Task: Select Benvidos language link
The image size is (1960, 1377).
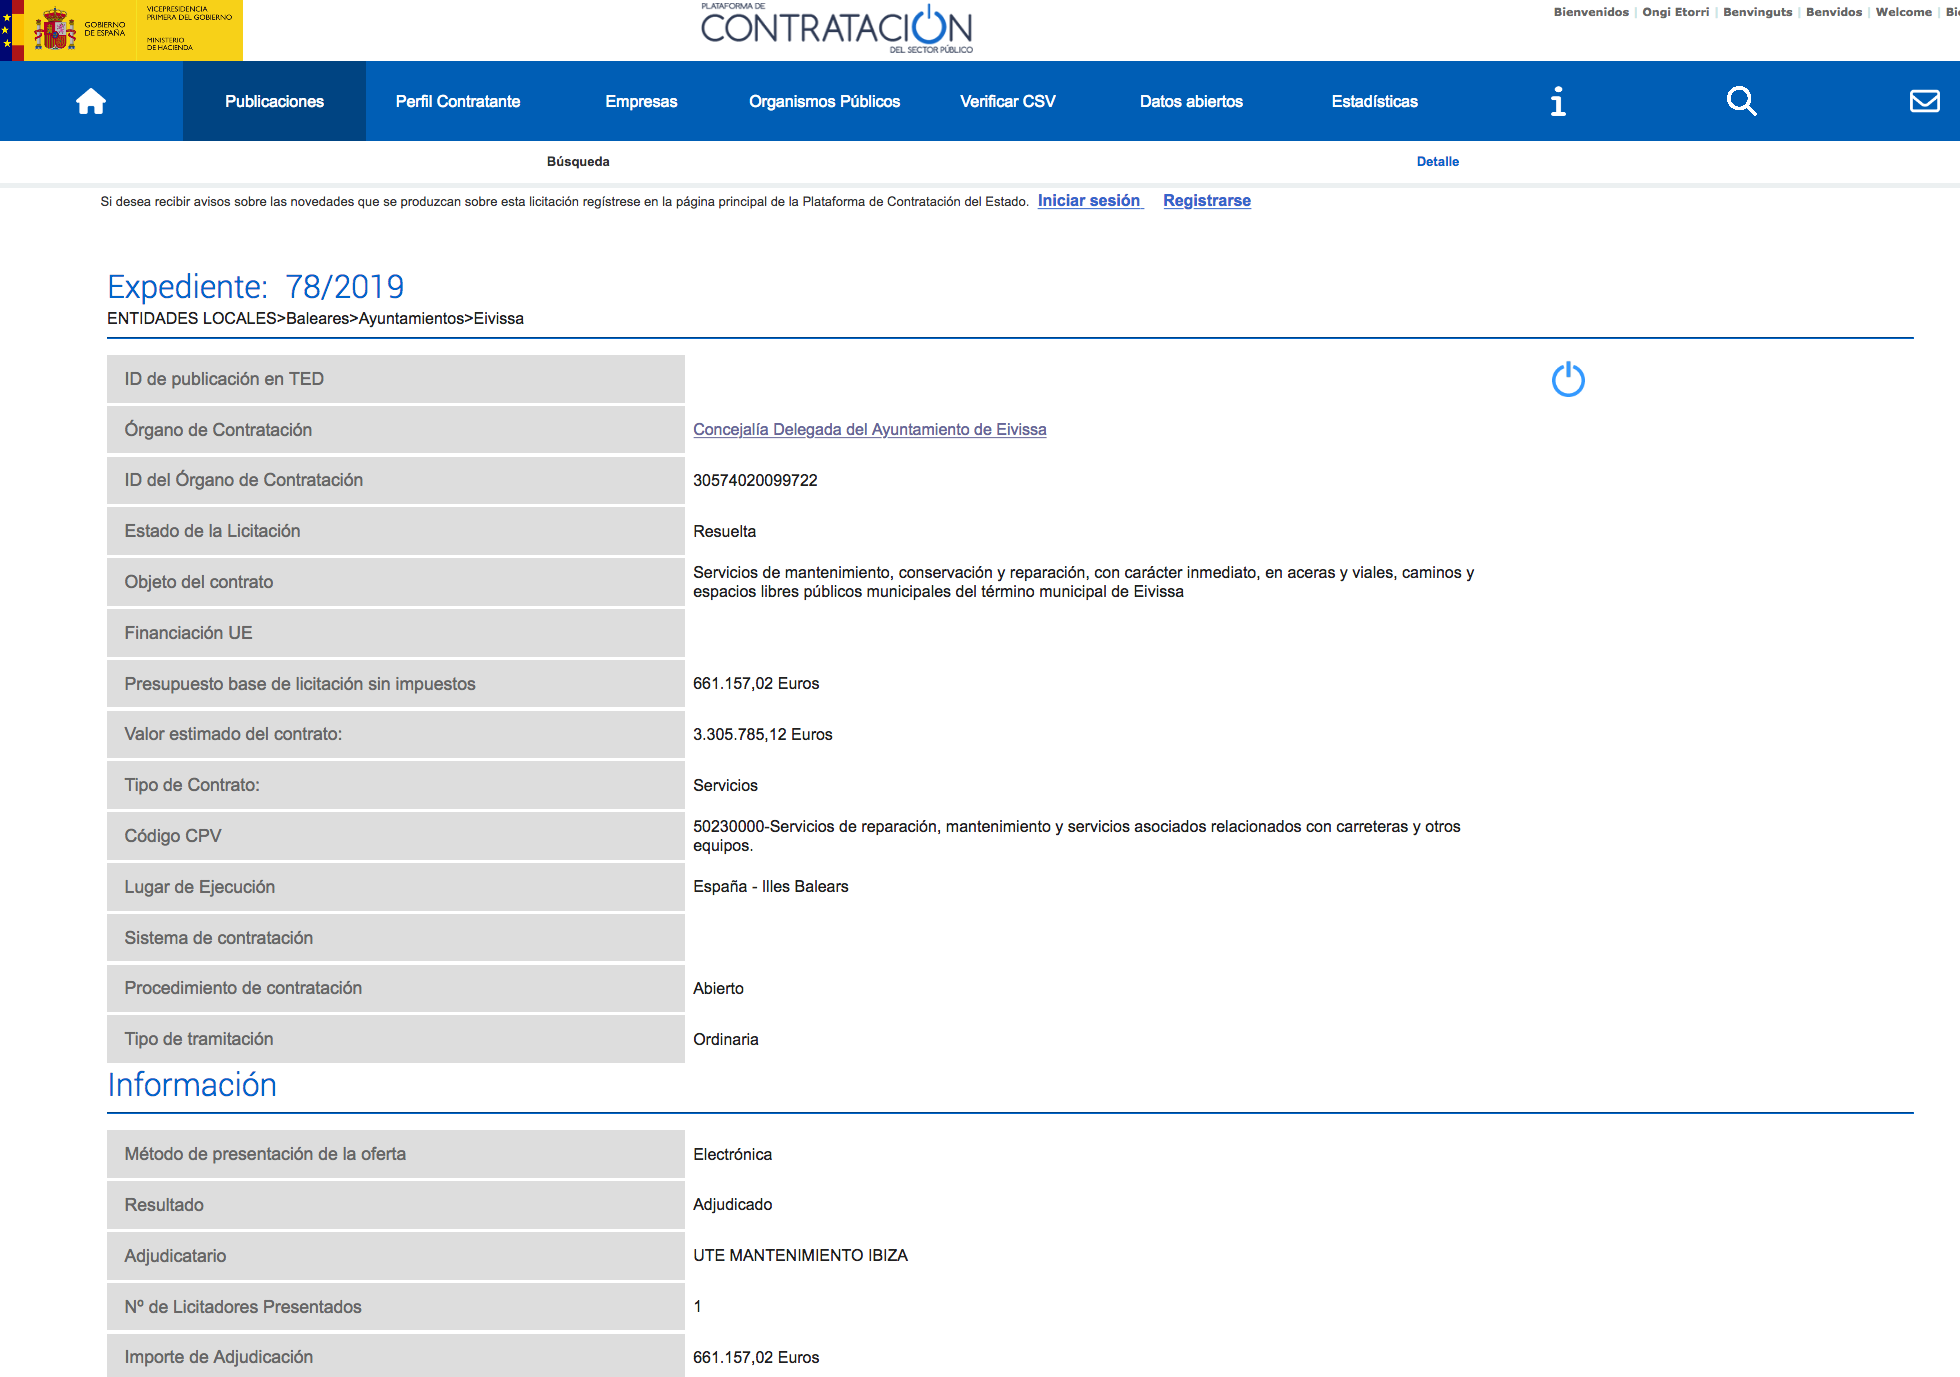Action: pos(1833,12)
